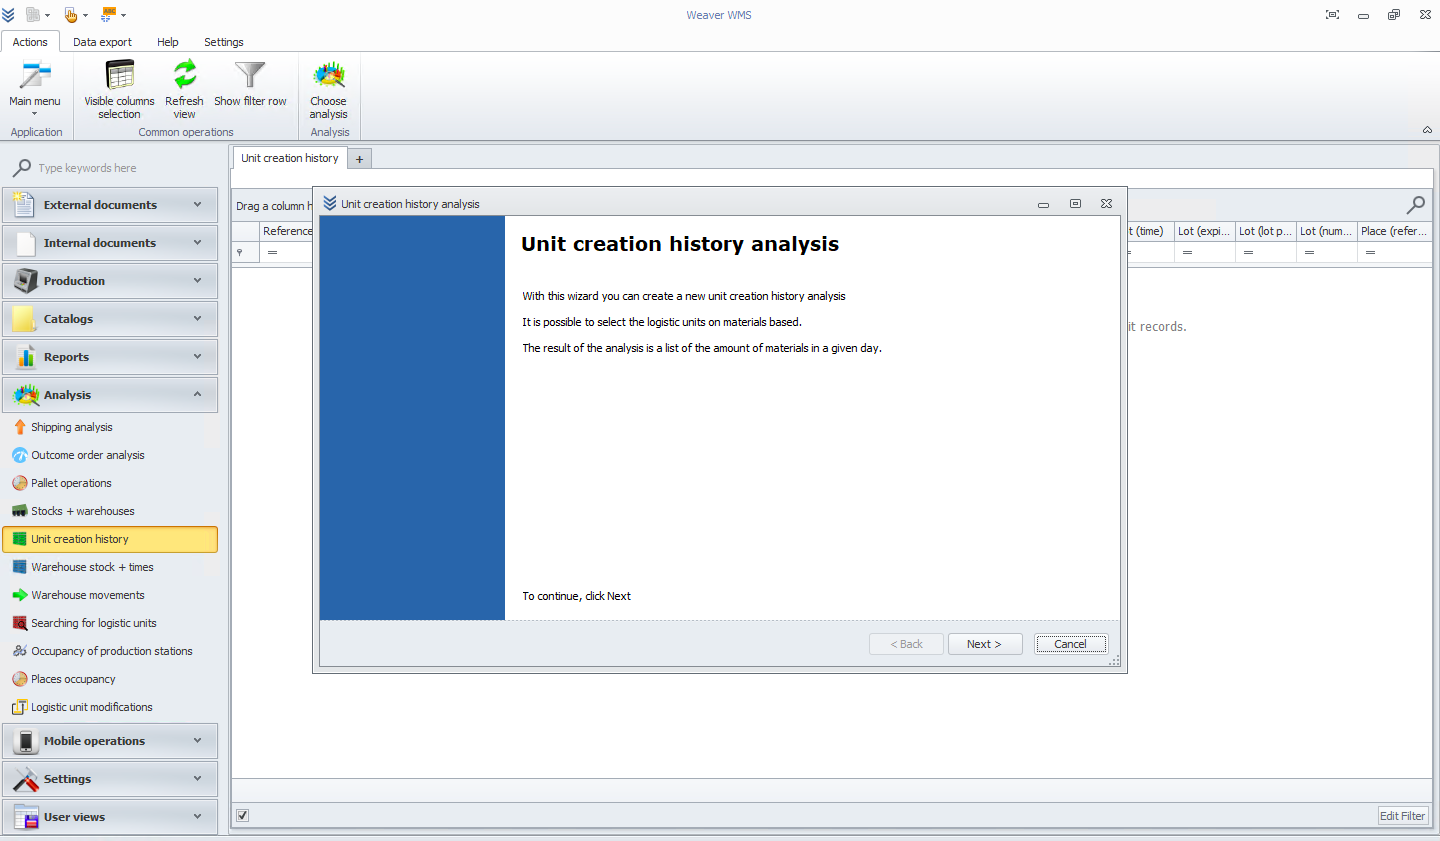Open the Help ribbon tab
This screenshot has width=1440, height=841.
pyautogui.click(x=168, y=42)
